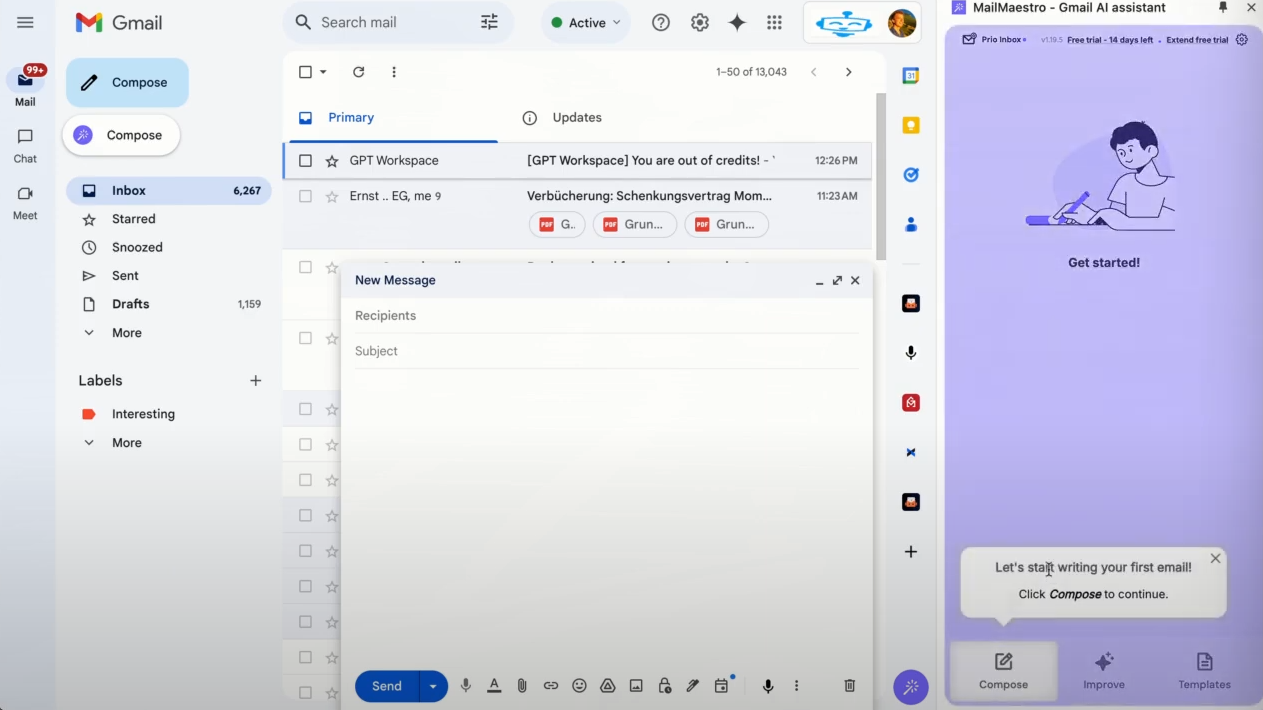Open Gmail support help icon
The height and width of the screenshot is (710, 1263).
661,22
